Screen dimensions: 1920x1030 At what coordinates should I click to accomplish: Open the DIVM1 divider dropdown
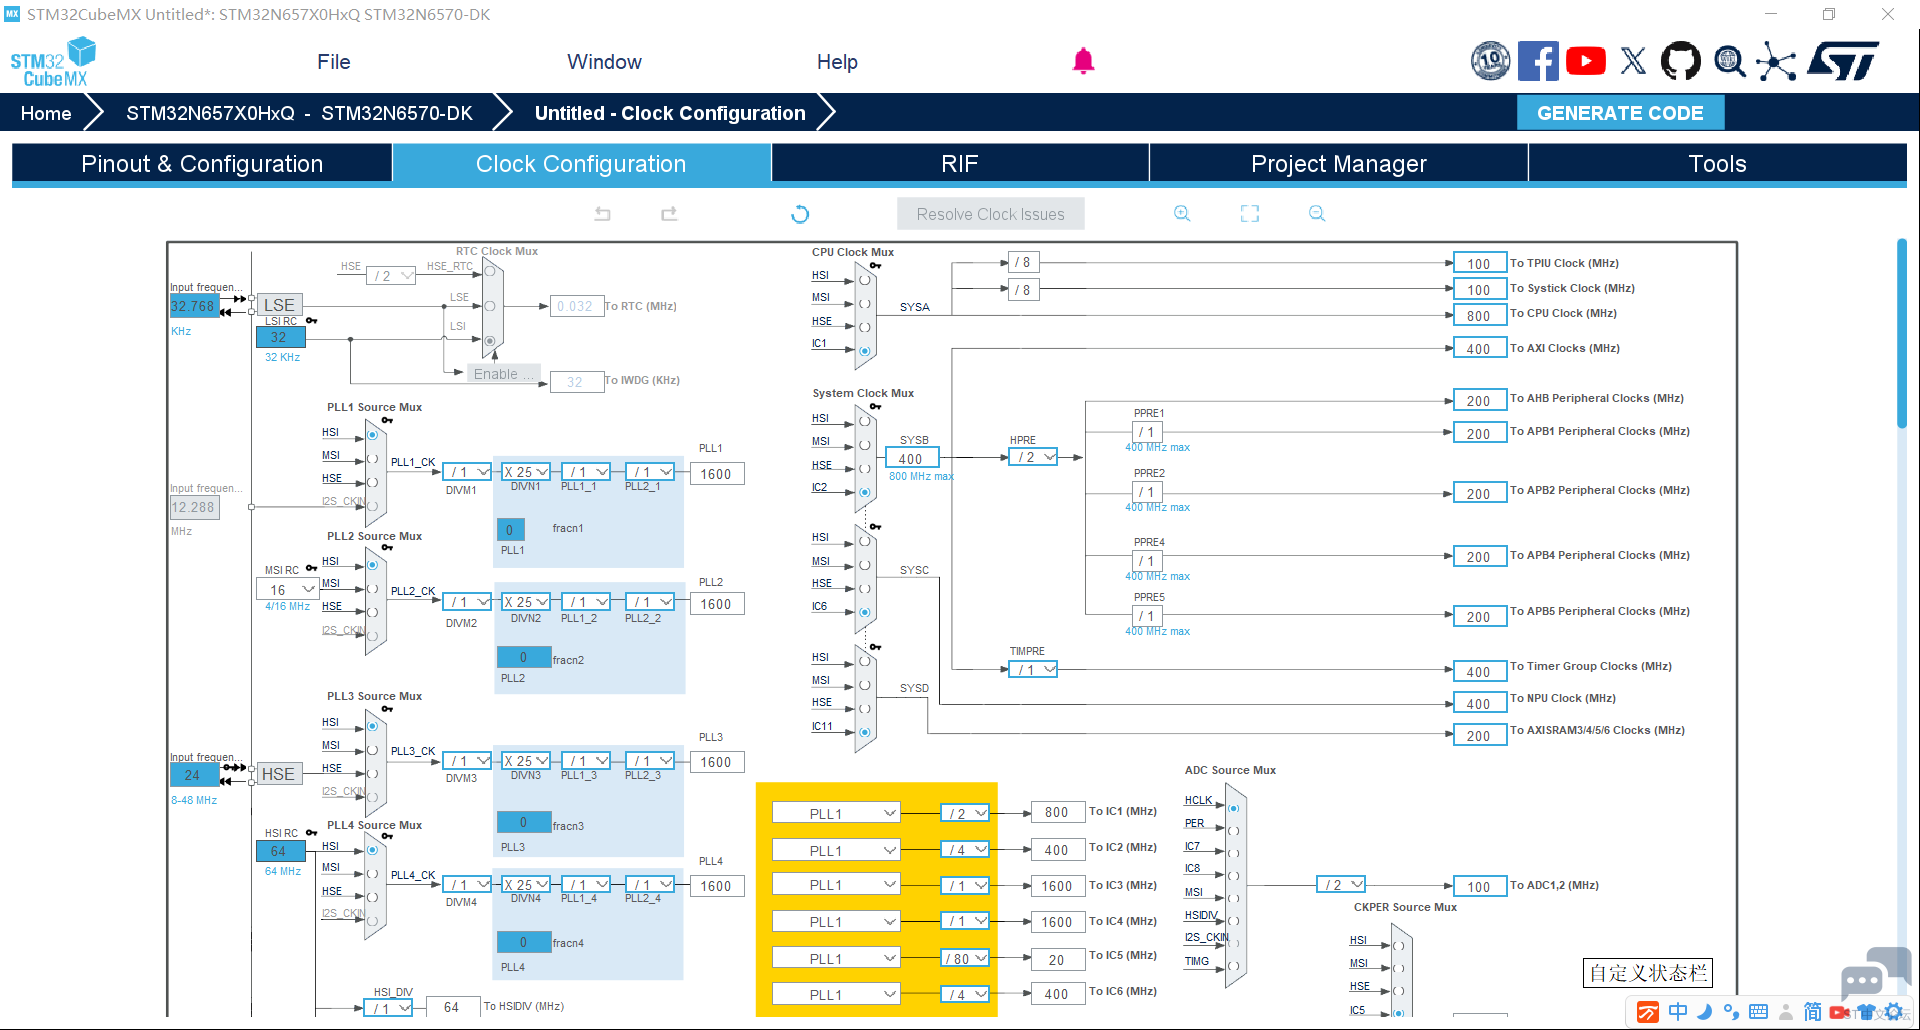coord(467,472)
